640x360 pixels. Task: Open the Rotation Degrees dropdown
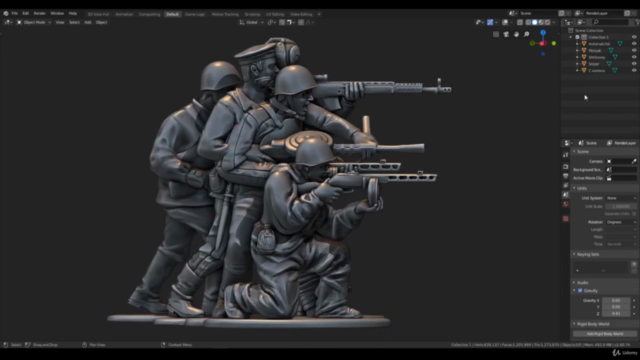pyautogui.click(x=621, y=222)
